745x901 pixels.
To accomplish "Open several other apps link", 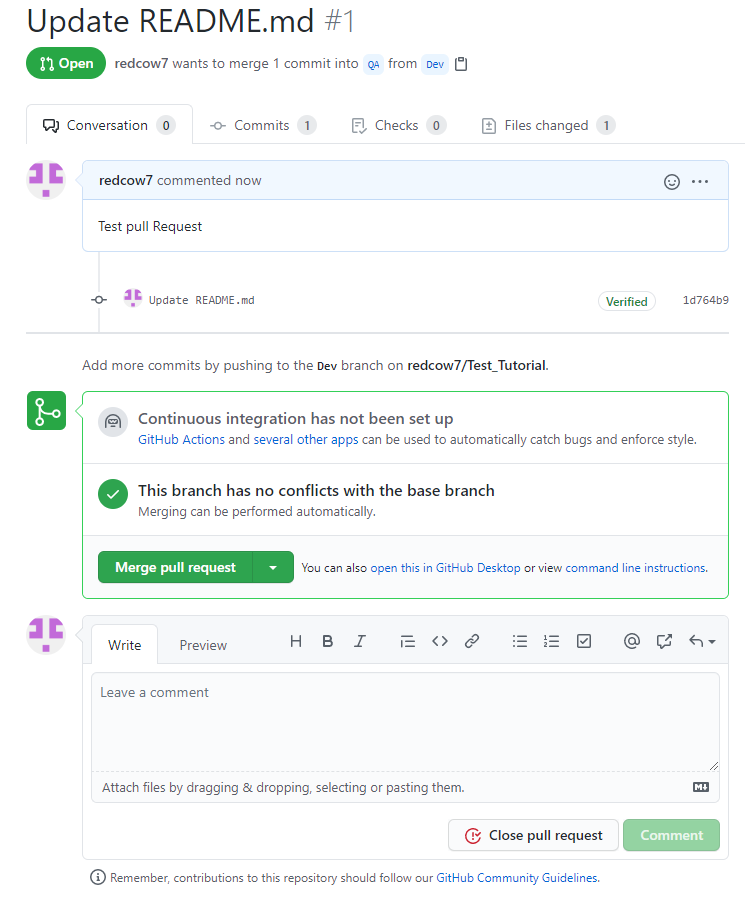I will 306,440.
